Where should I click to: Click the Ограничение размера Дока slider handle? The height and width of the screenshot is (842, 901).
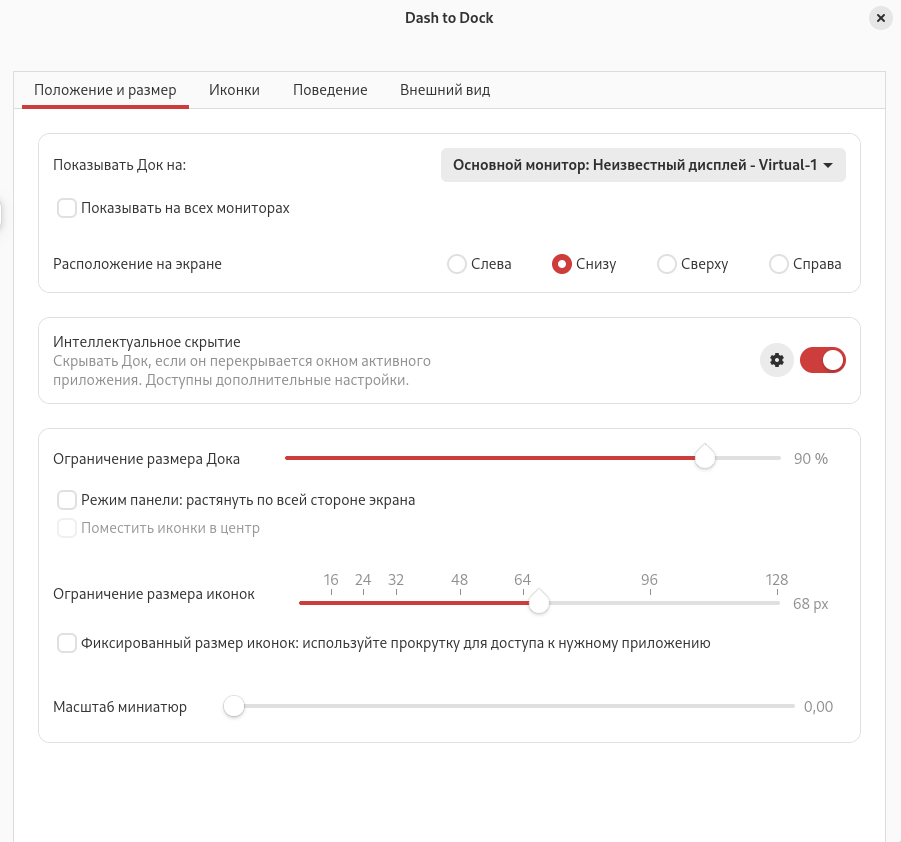705,458
